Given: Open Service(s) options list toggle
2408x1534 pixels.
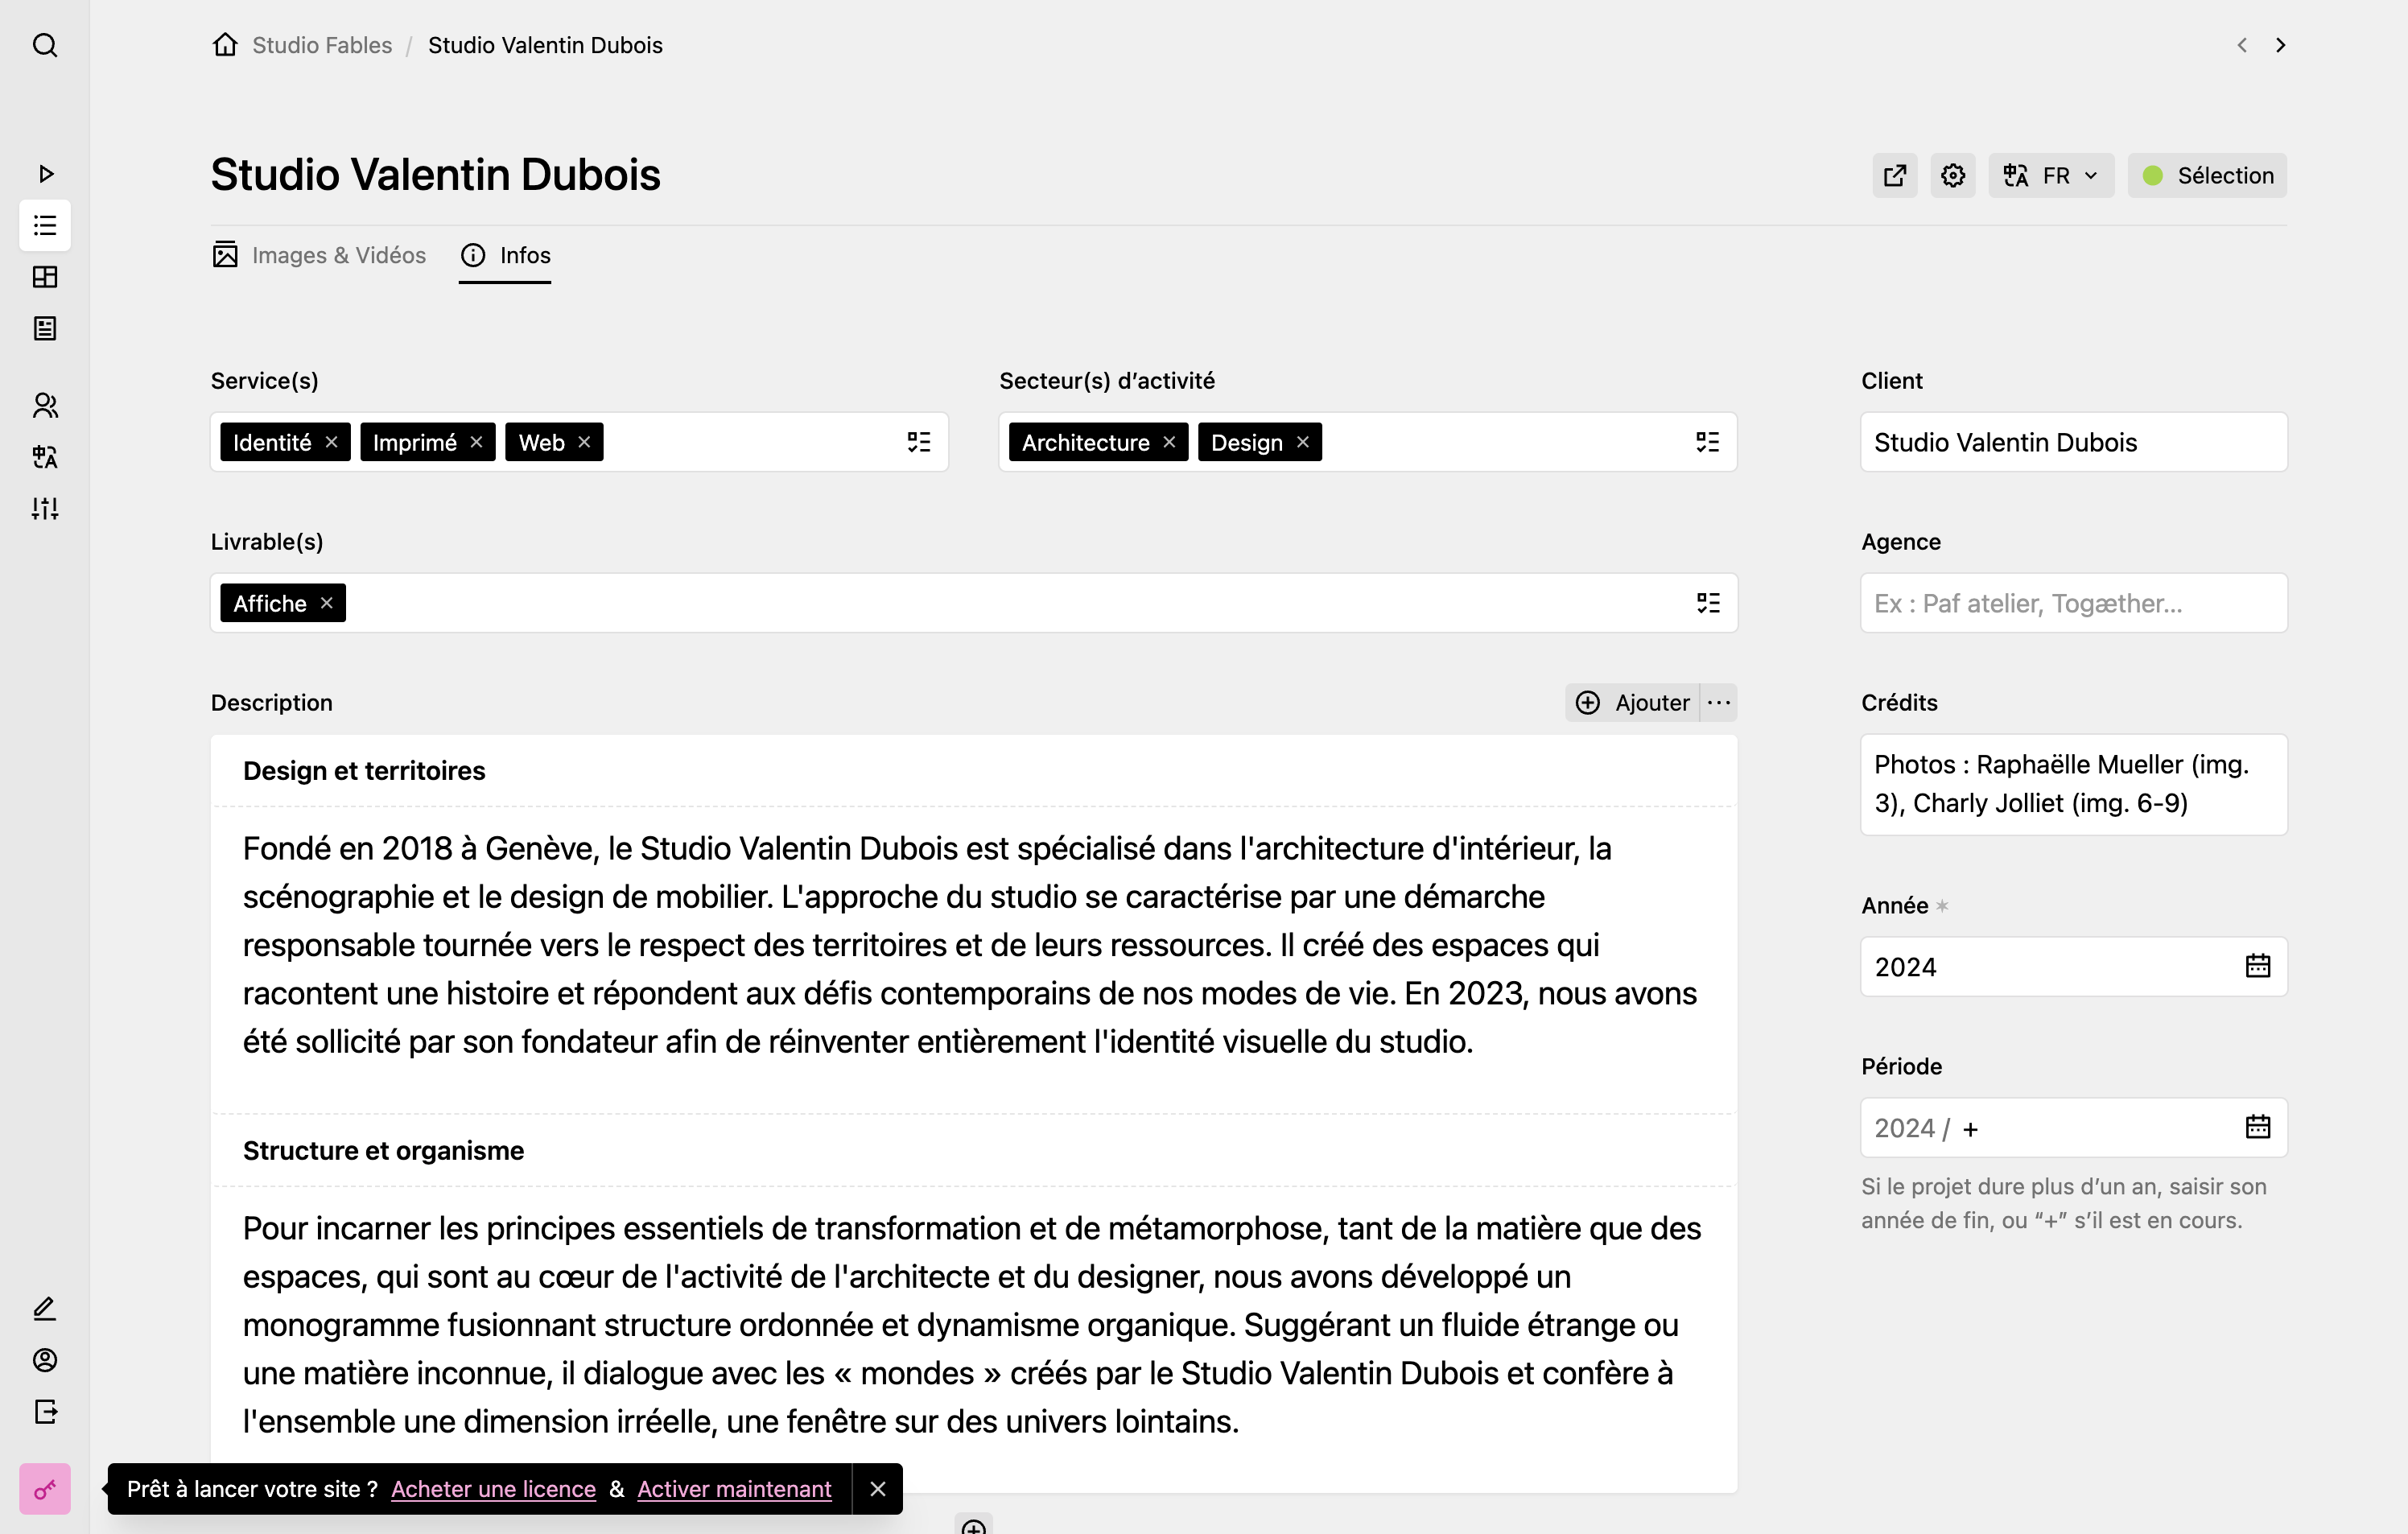Looking at the screenshot, I should click(x=919, y=442).
